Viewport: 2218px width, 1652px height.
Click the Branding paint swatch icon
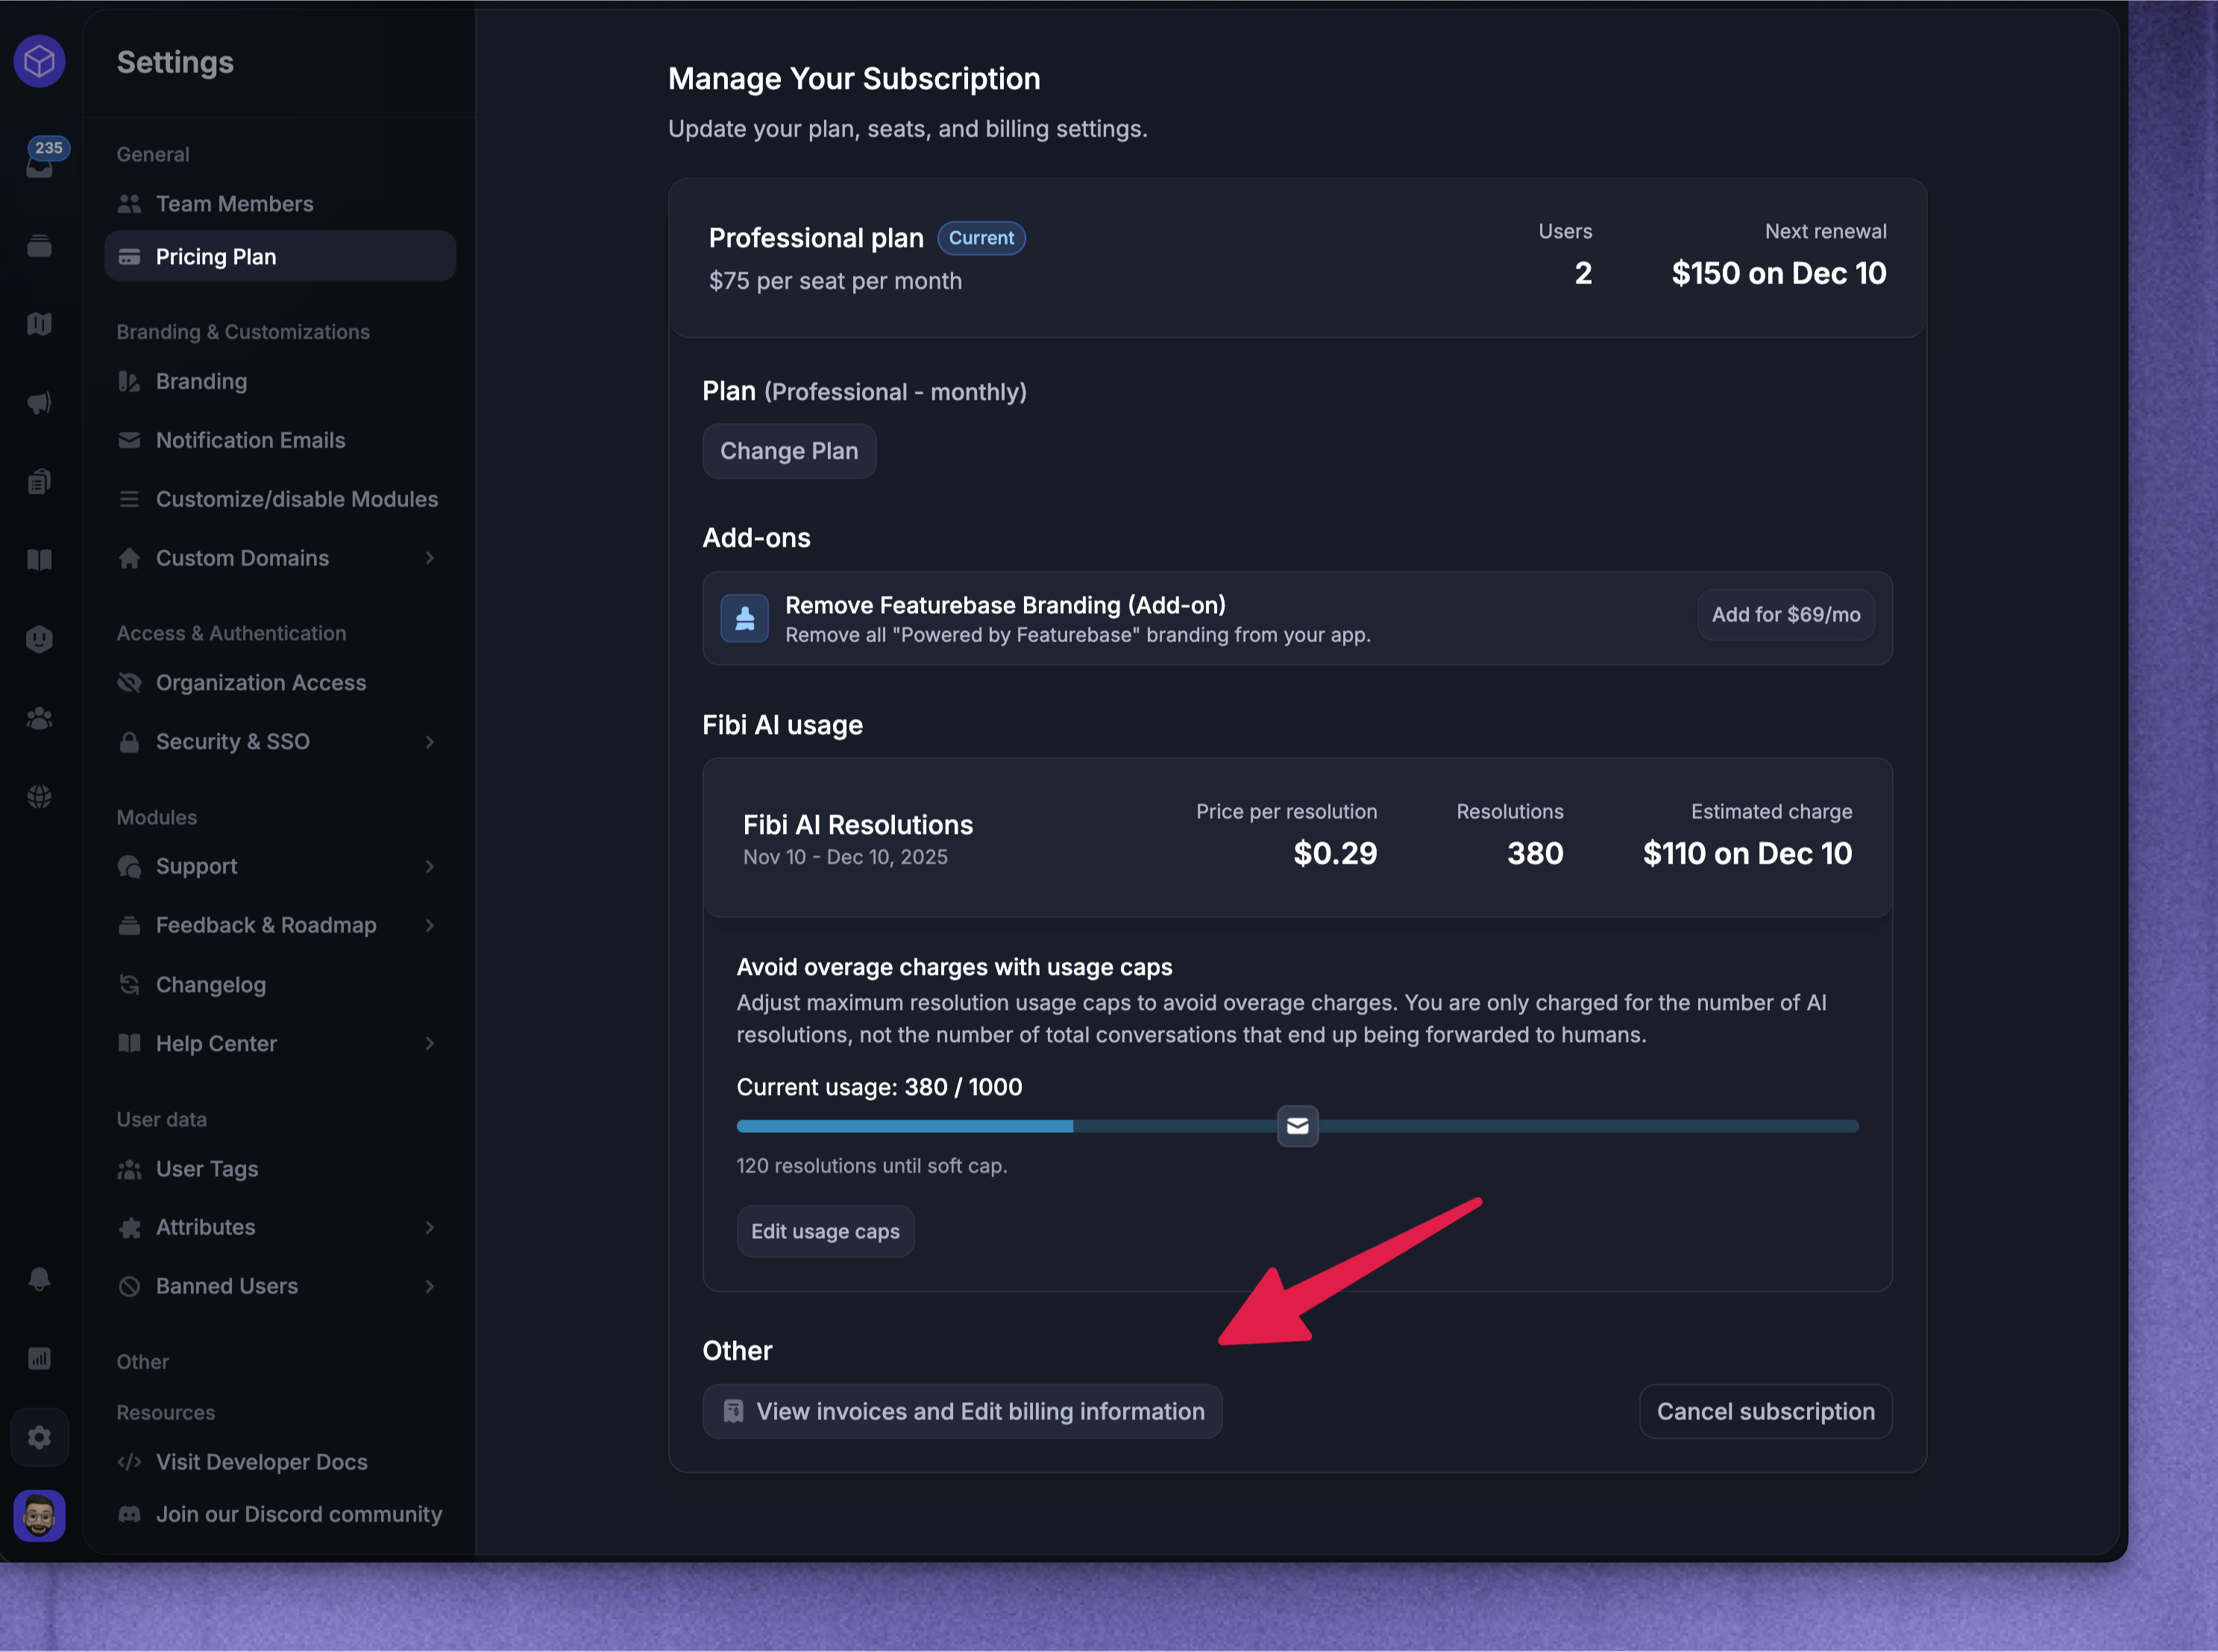[129, 381]
